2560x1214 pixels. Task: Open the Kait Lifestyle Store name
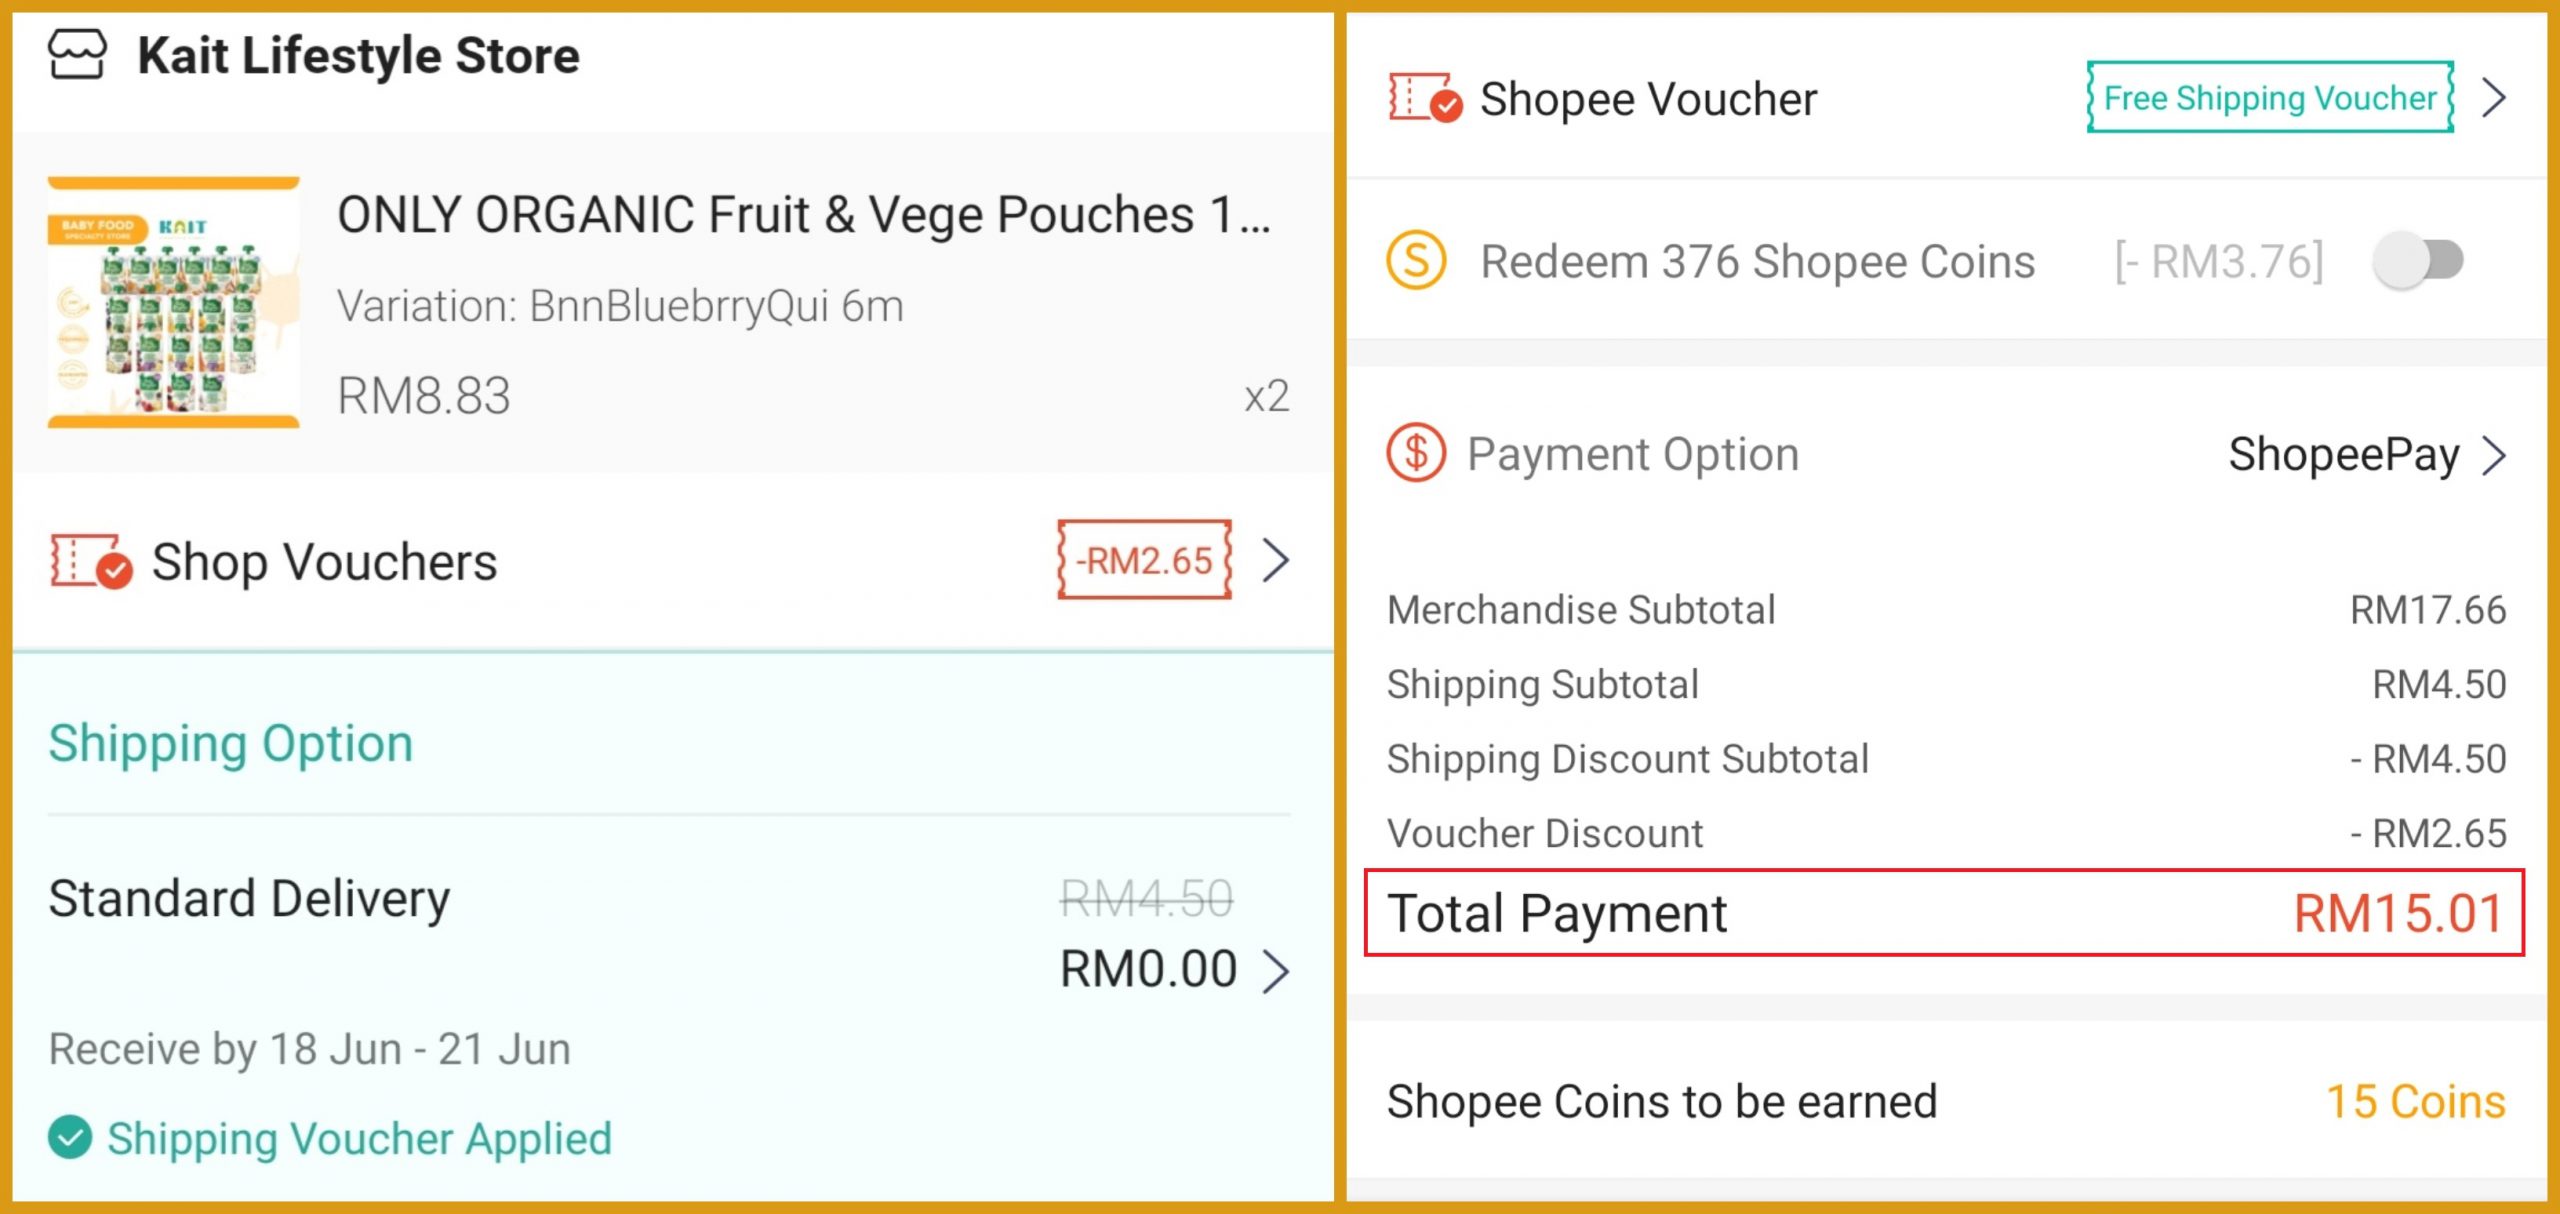(x=358, y=55)
